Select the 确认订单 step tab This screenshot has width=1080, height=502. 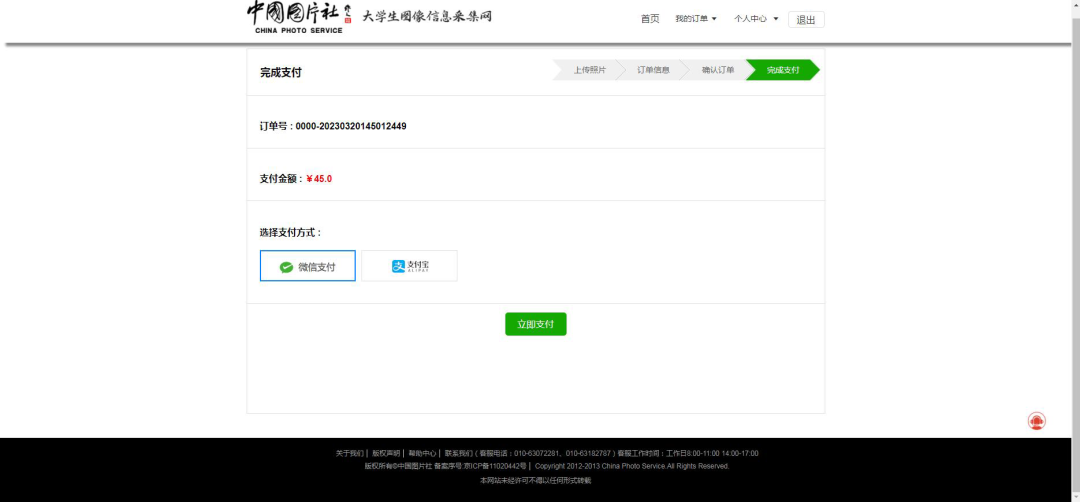click(x=718, y=70)
